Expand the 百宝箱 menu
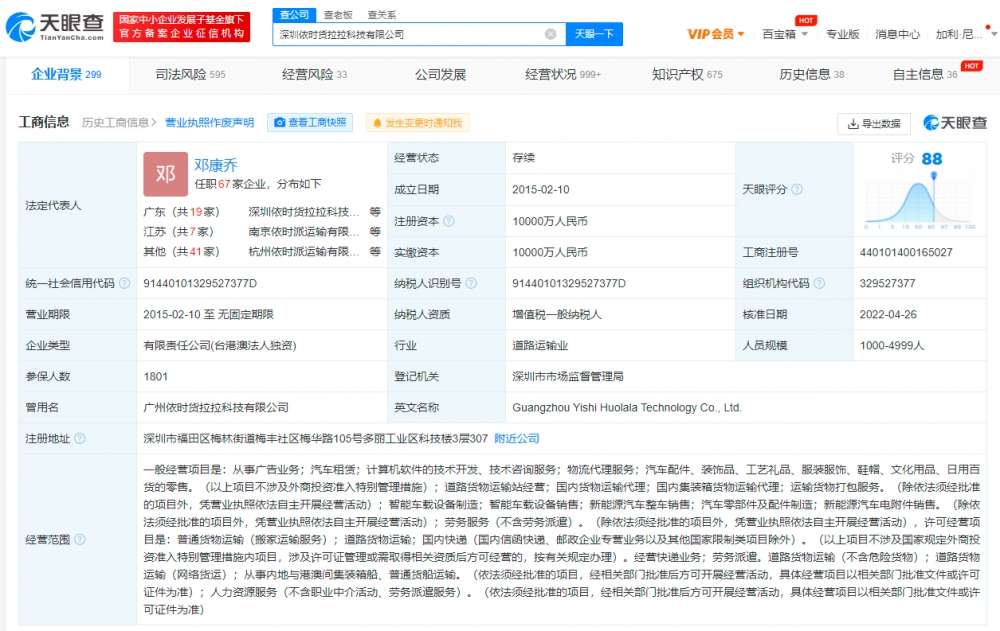Image resolution: width=1000 pixels, height=631 pixels. 785,34
